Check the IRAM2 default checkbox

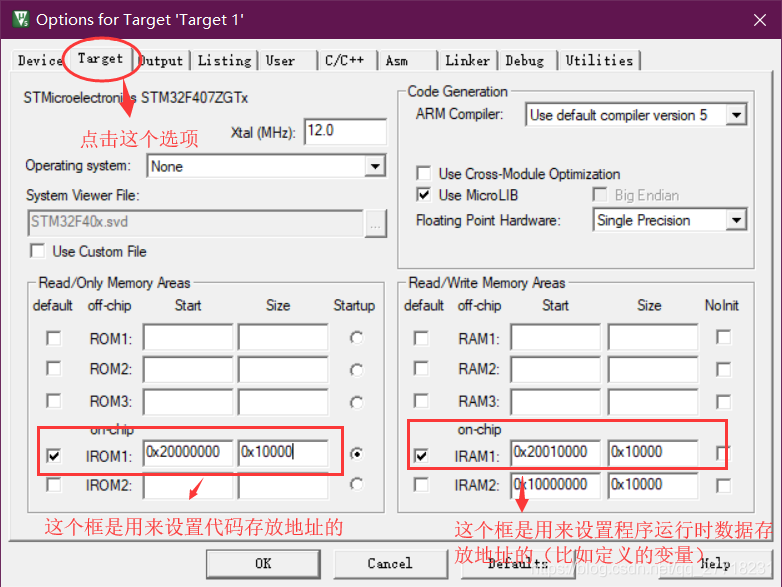[421, 485]
